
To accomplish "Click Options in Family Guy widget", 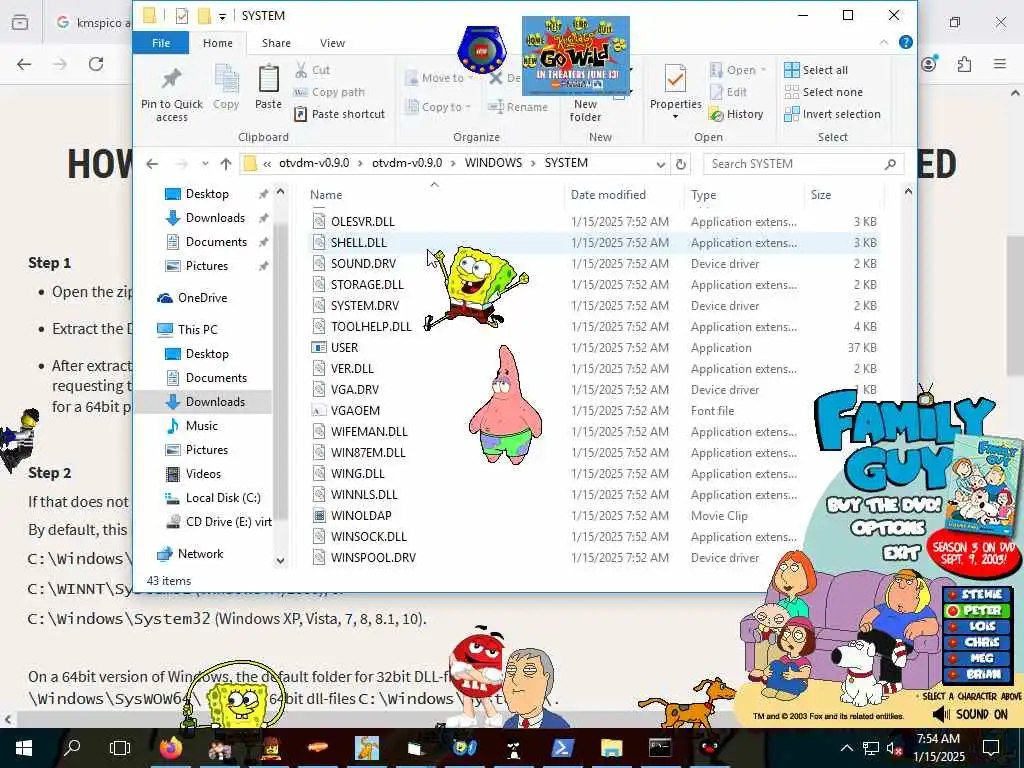I will (x=888, y=528).
